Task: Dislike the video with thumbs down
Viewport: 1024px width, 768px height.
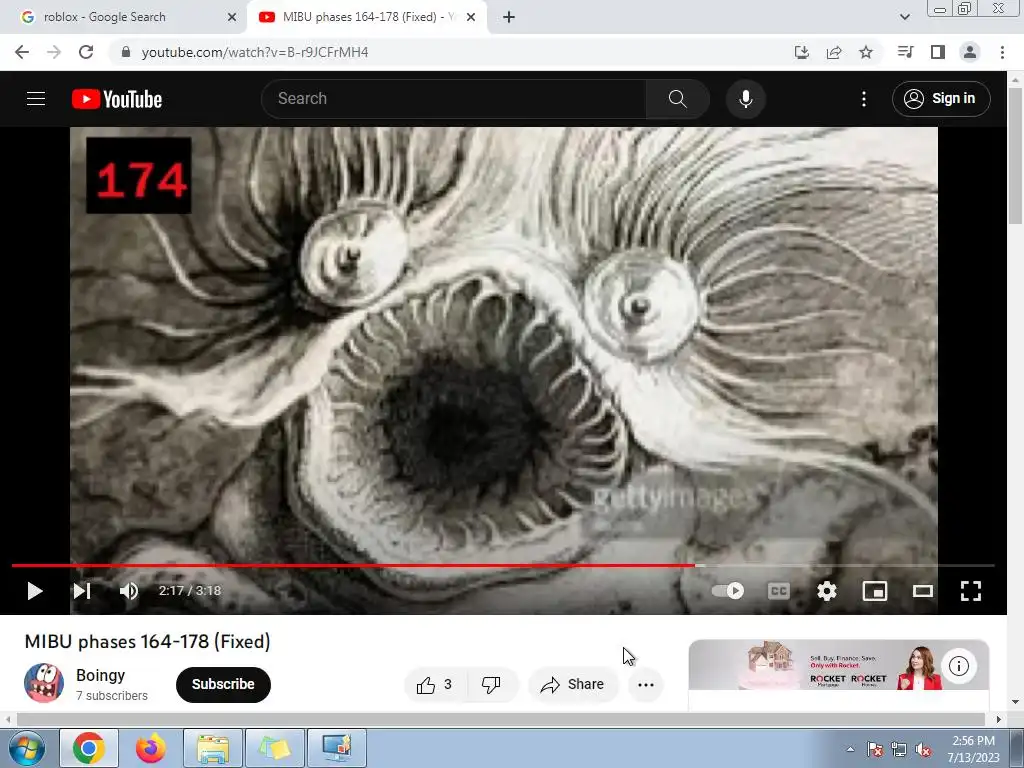Action: coord(491,684)
